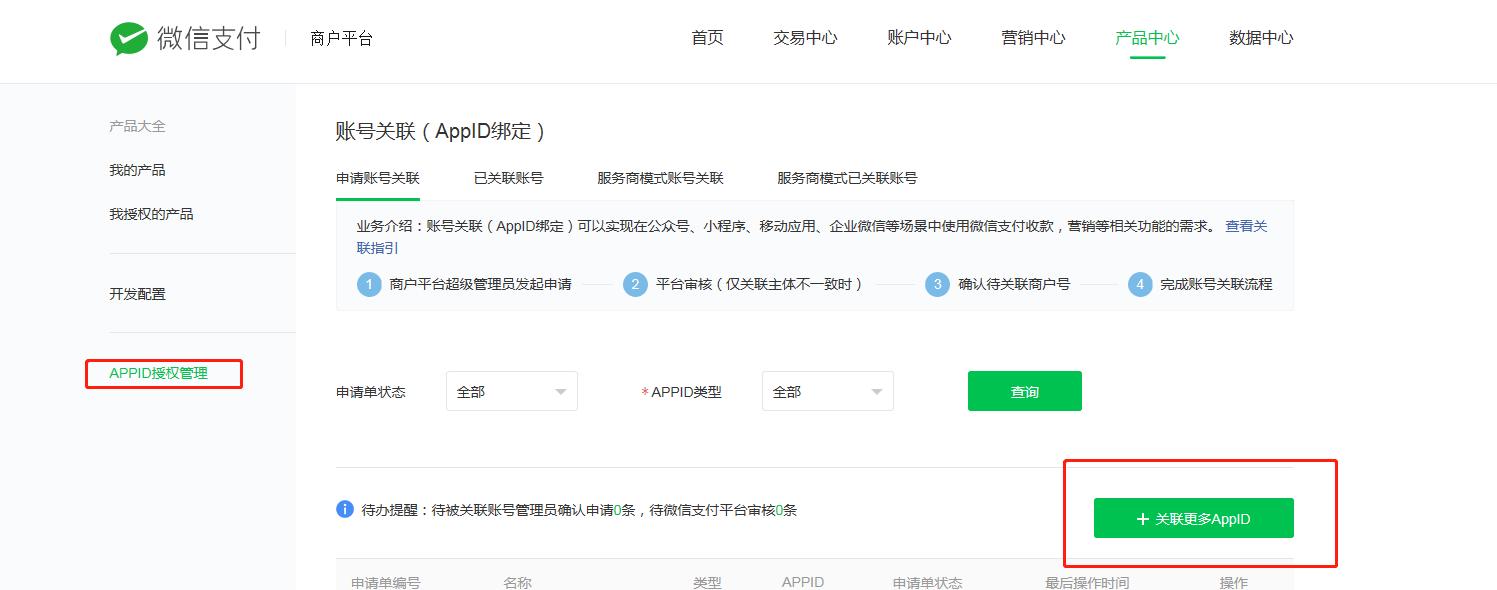The width and height of the screenshot is (1497, 590).
Task: Select 我授权的产品 in sidebar
Action: coord(151,214)
